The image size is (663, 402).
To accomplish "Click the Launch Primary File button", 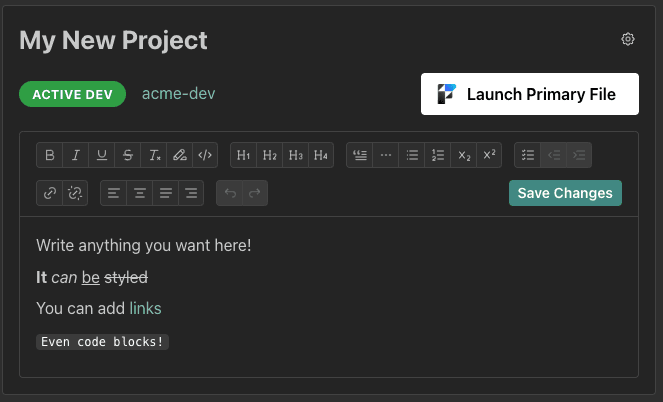I will coord(529,95).
